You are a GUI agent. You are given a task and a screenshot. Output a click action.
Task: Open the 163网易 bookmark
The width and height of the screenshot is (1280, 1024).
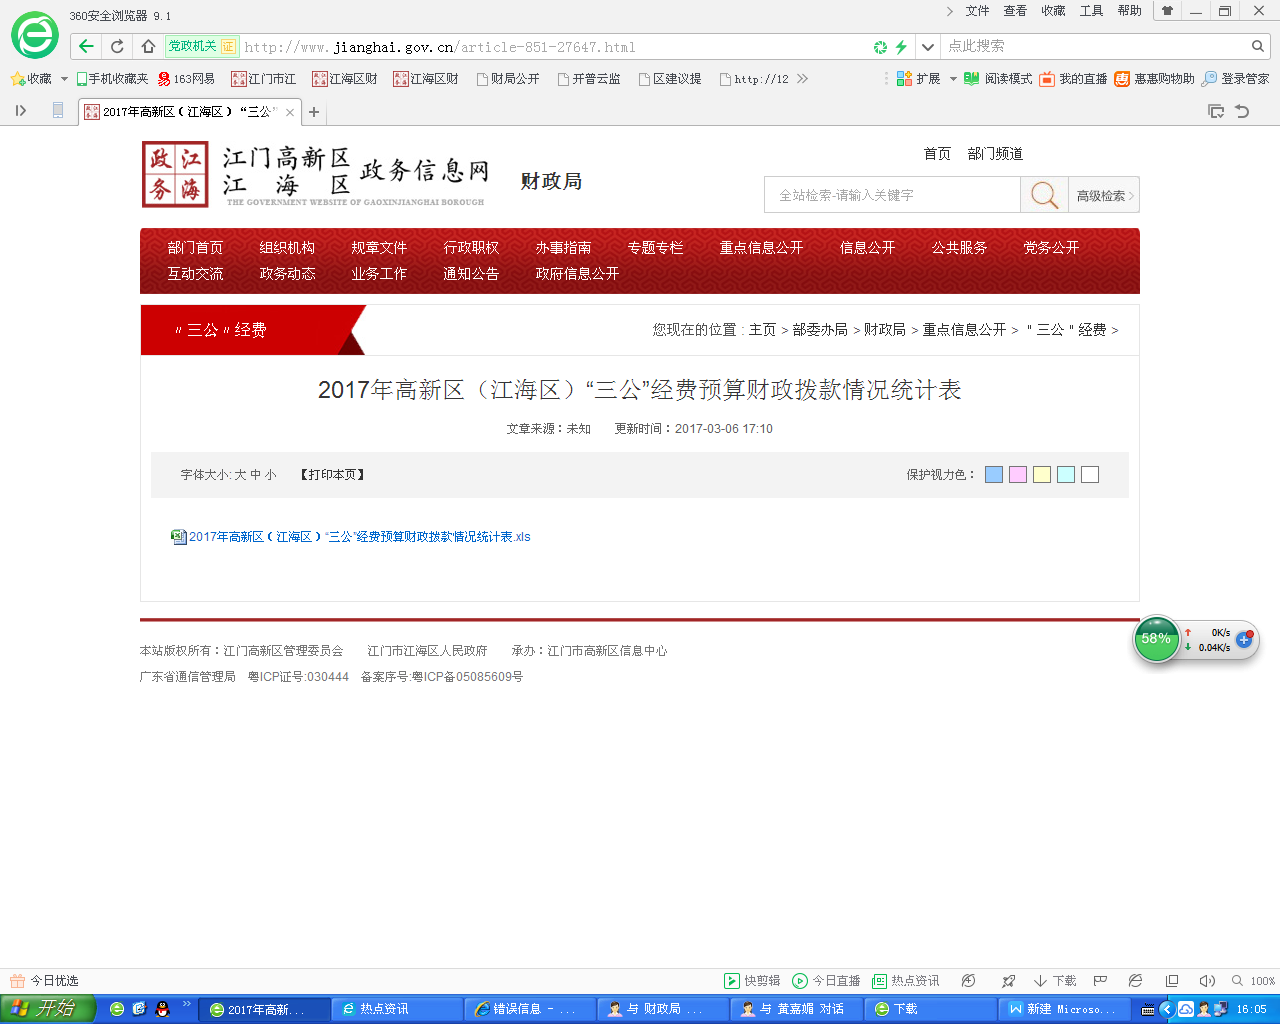coord(186,79)
